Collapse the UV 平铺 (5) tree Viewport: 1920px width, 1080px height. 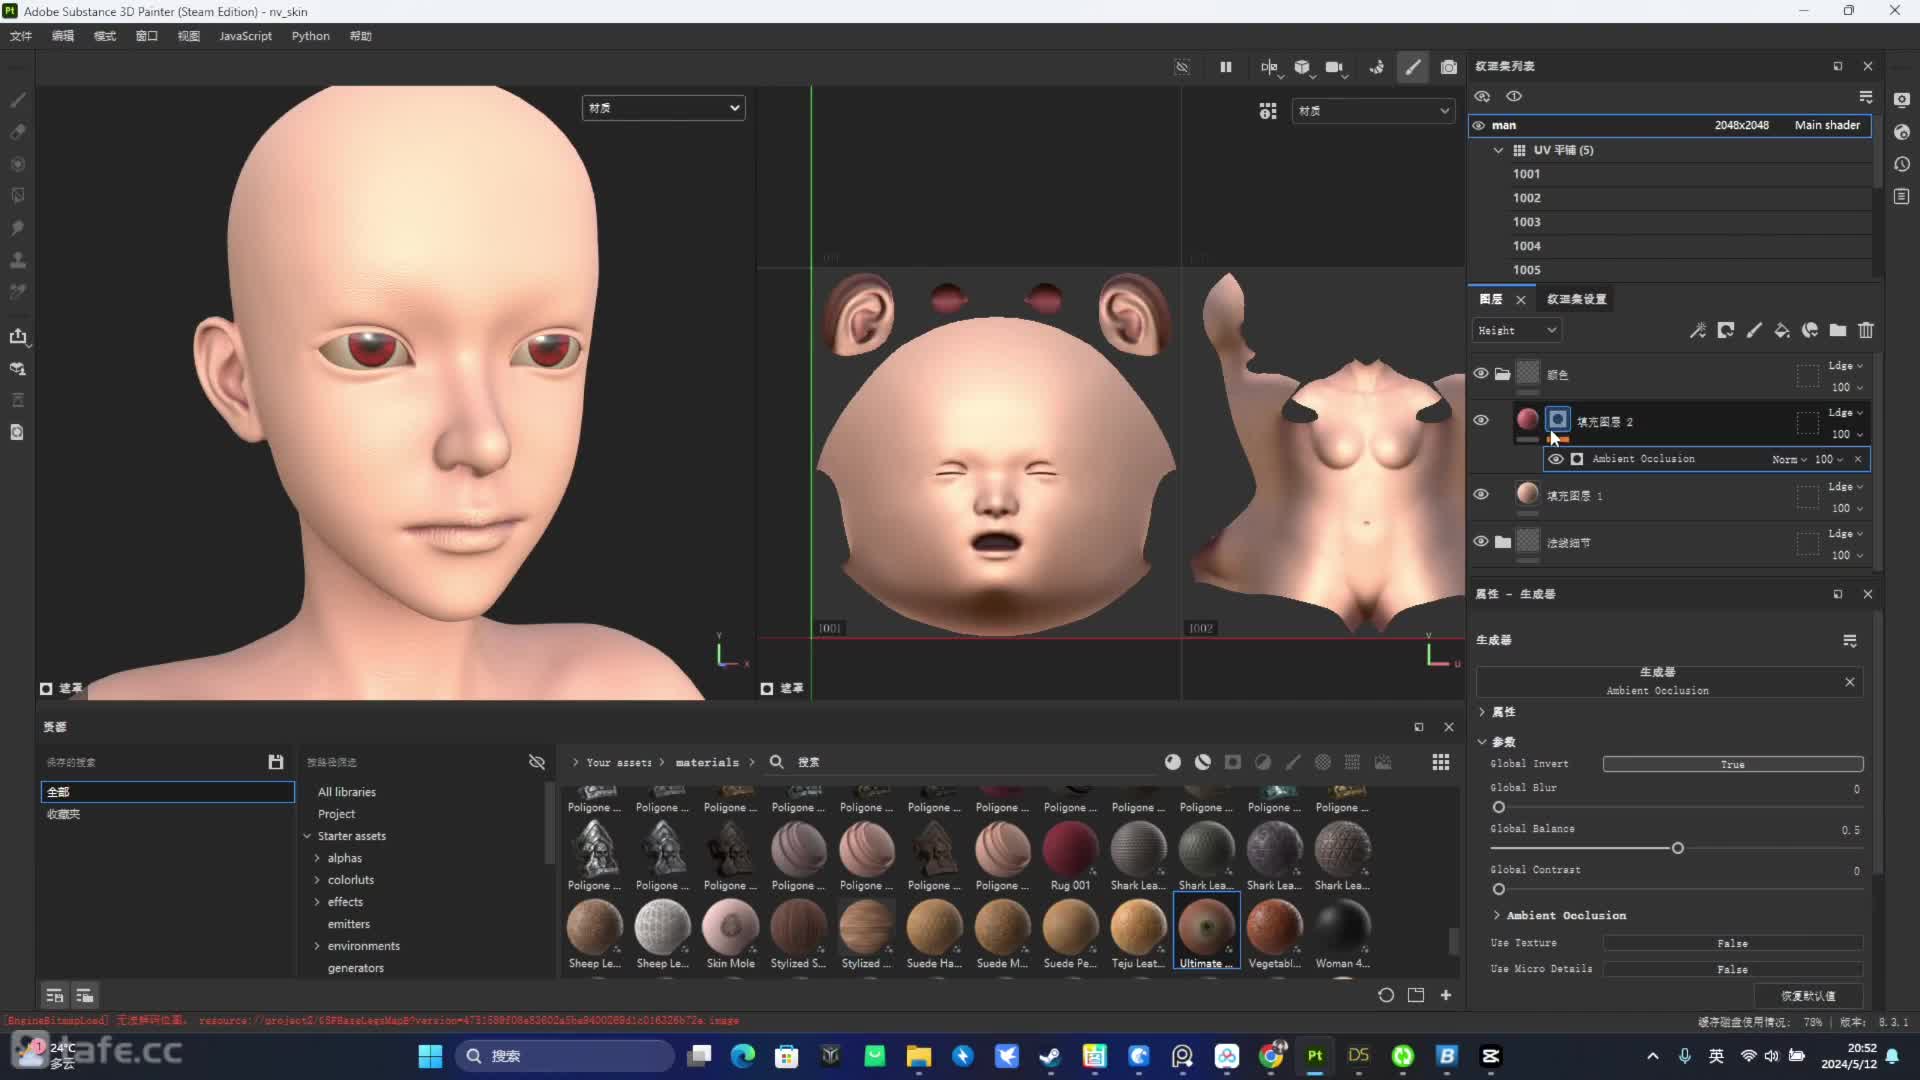tap(1498, 150)
